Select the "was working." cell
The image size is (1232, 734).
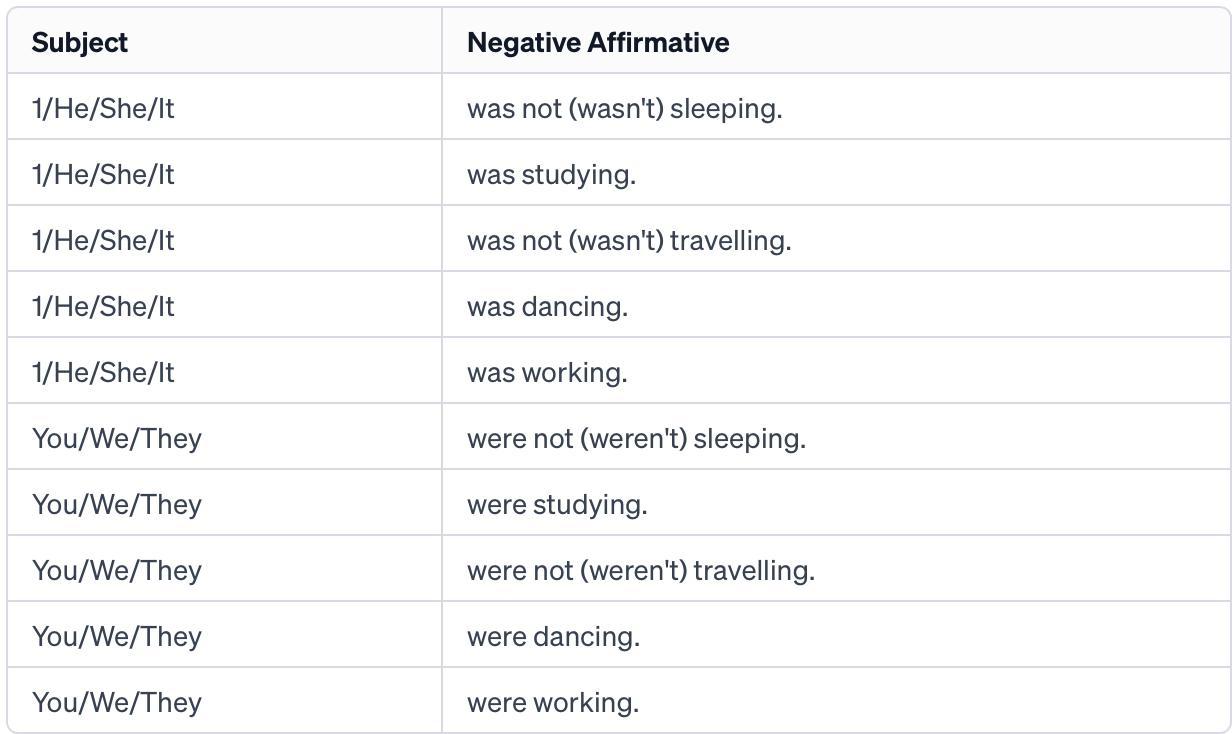[x=547, y=372]
